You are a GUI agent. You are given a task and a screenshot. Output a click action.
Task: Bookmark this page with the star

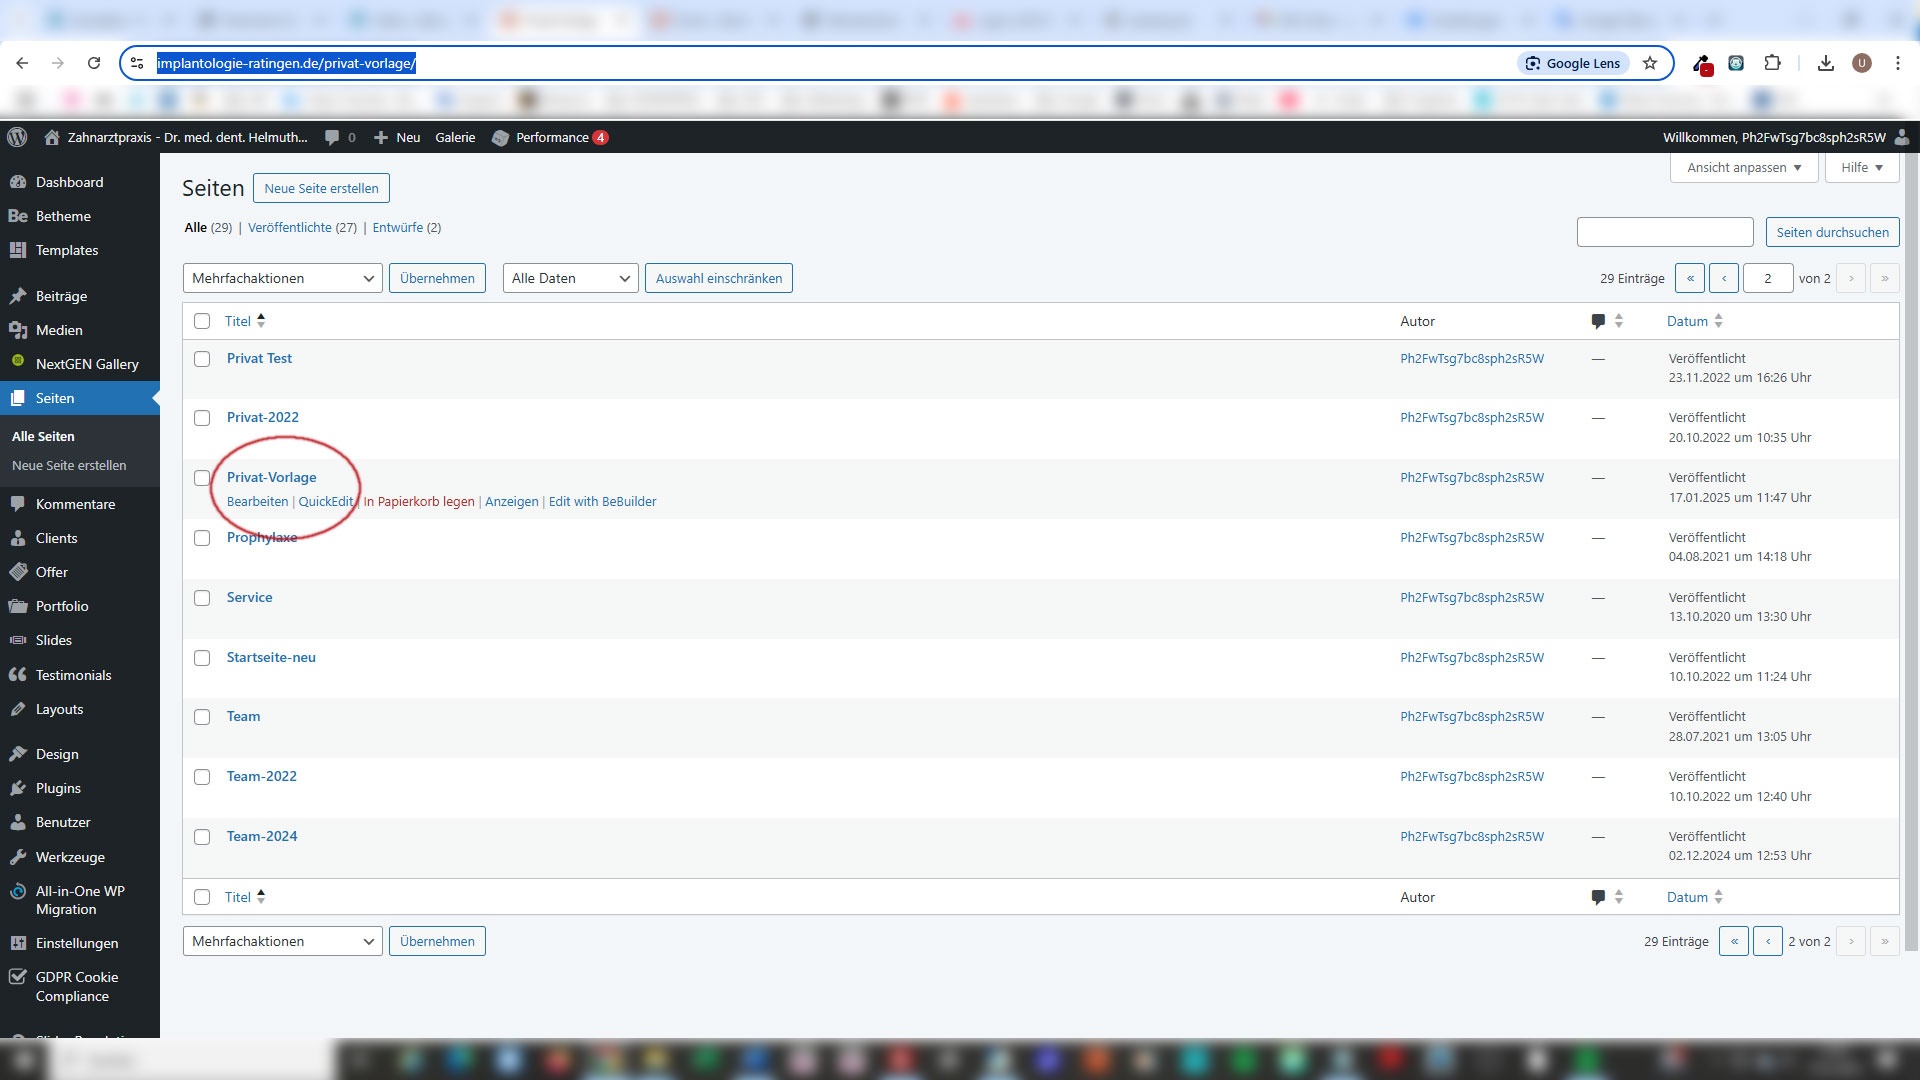(x=1650, y=63)
